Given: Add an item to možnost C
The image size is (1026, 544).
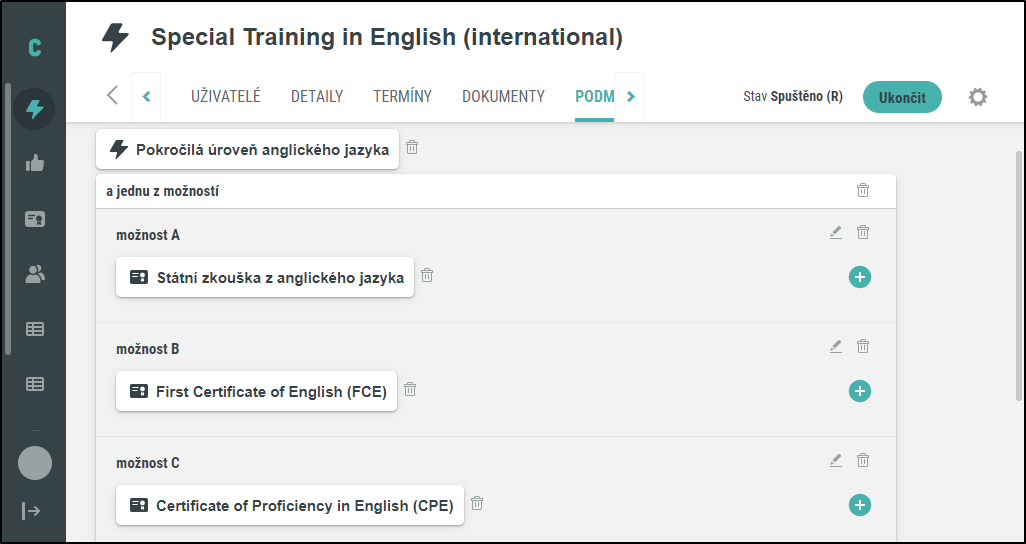Looking at the screenshot, I should (860, 505).
